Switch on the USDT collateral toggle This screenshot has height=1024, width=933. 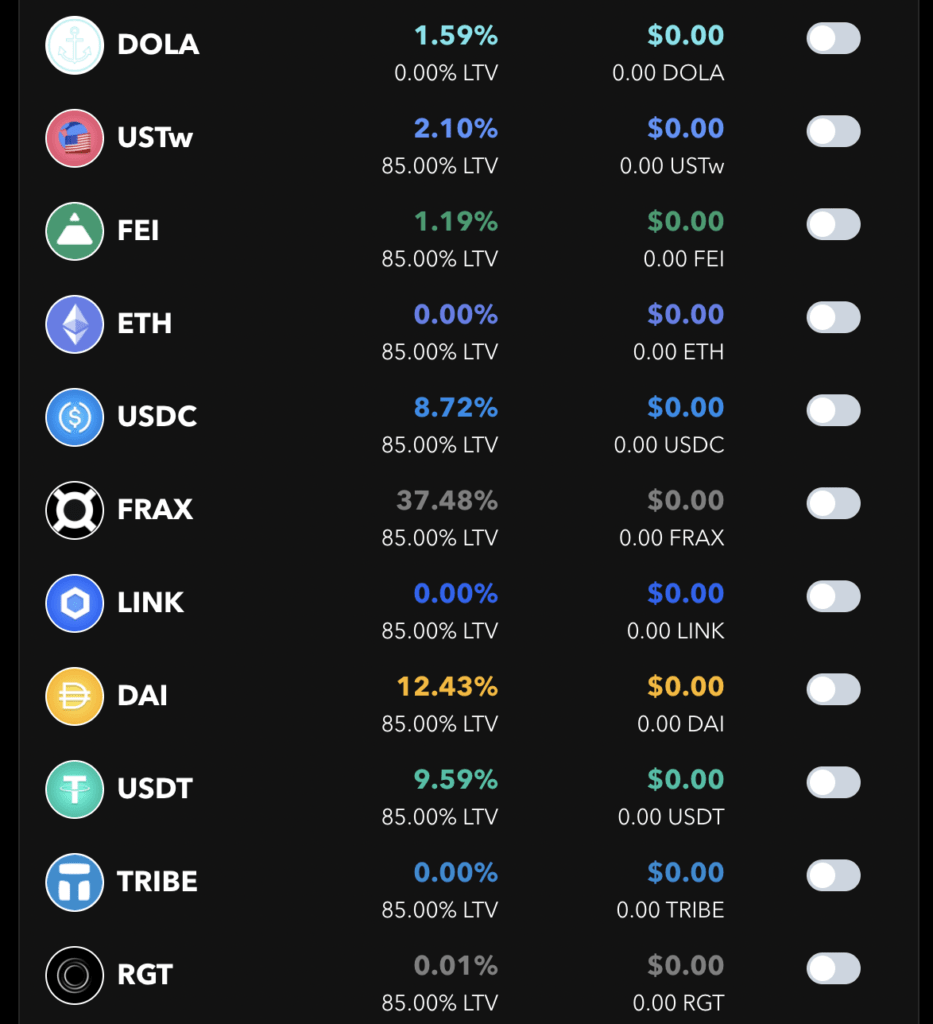(x=833, y=783)
